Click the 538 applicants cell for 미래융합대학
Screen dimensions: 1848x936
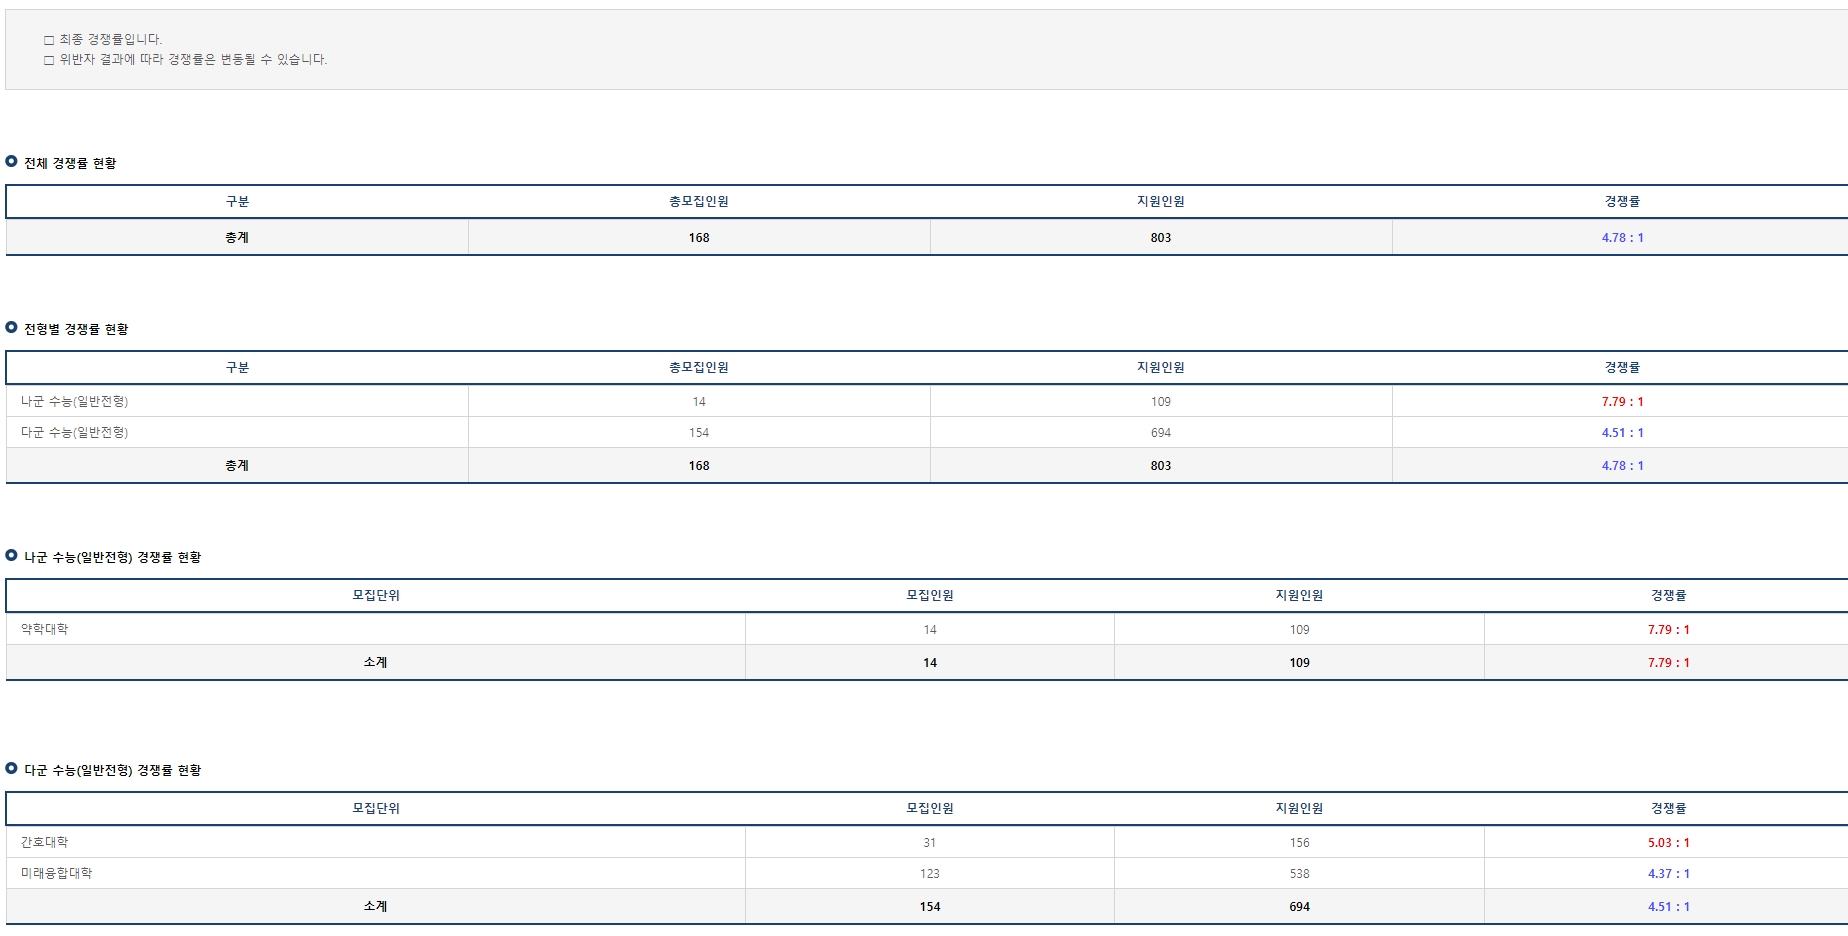point(1299,874)
